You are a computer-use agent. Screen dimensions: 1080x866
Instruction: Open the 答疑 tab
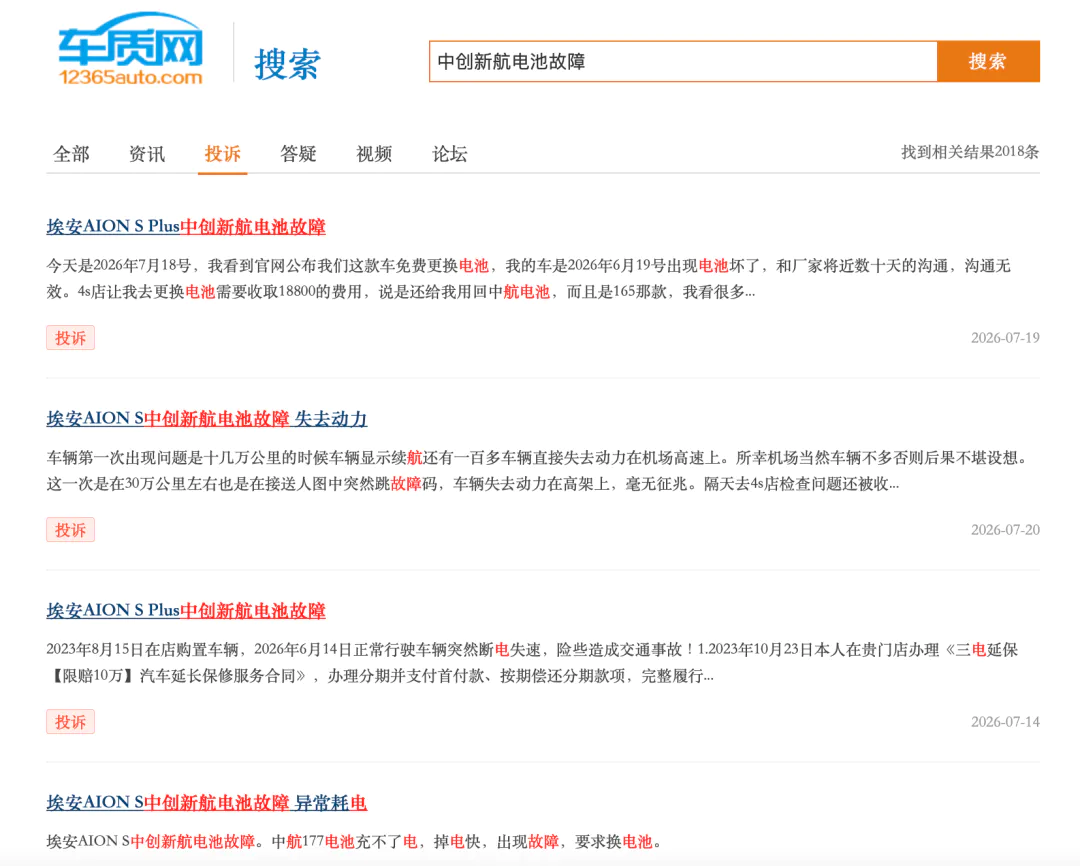pos(298,154)
